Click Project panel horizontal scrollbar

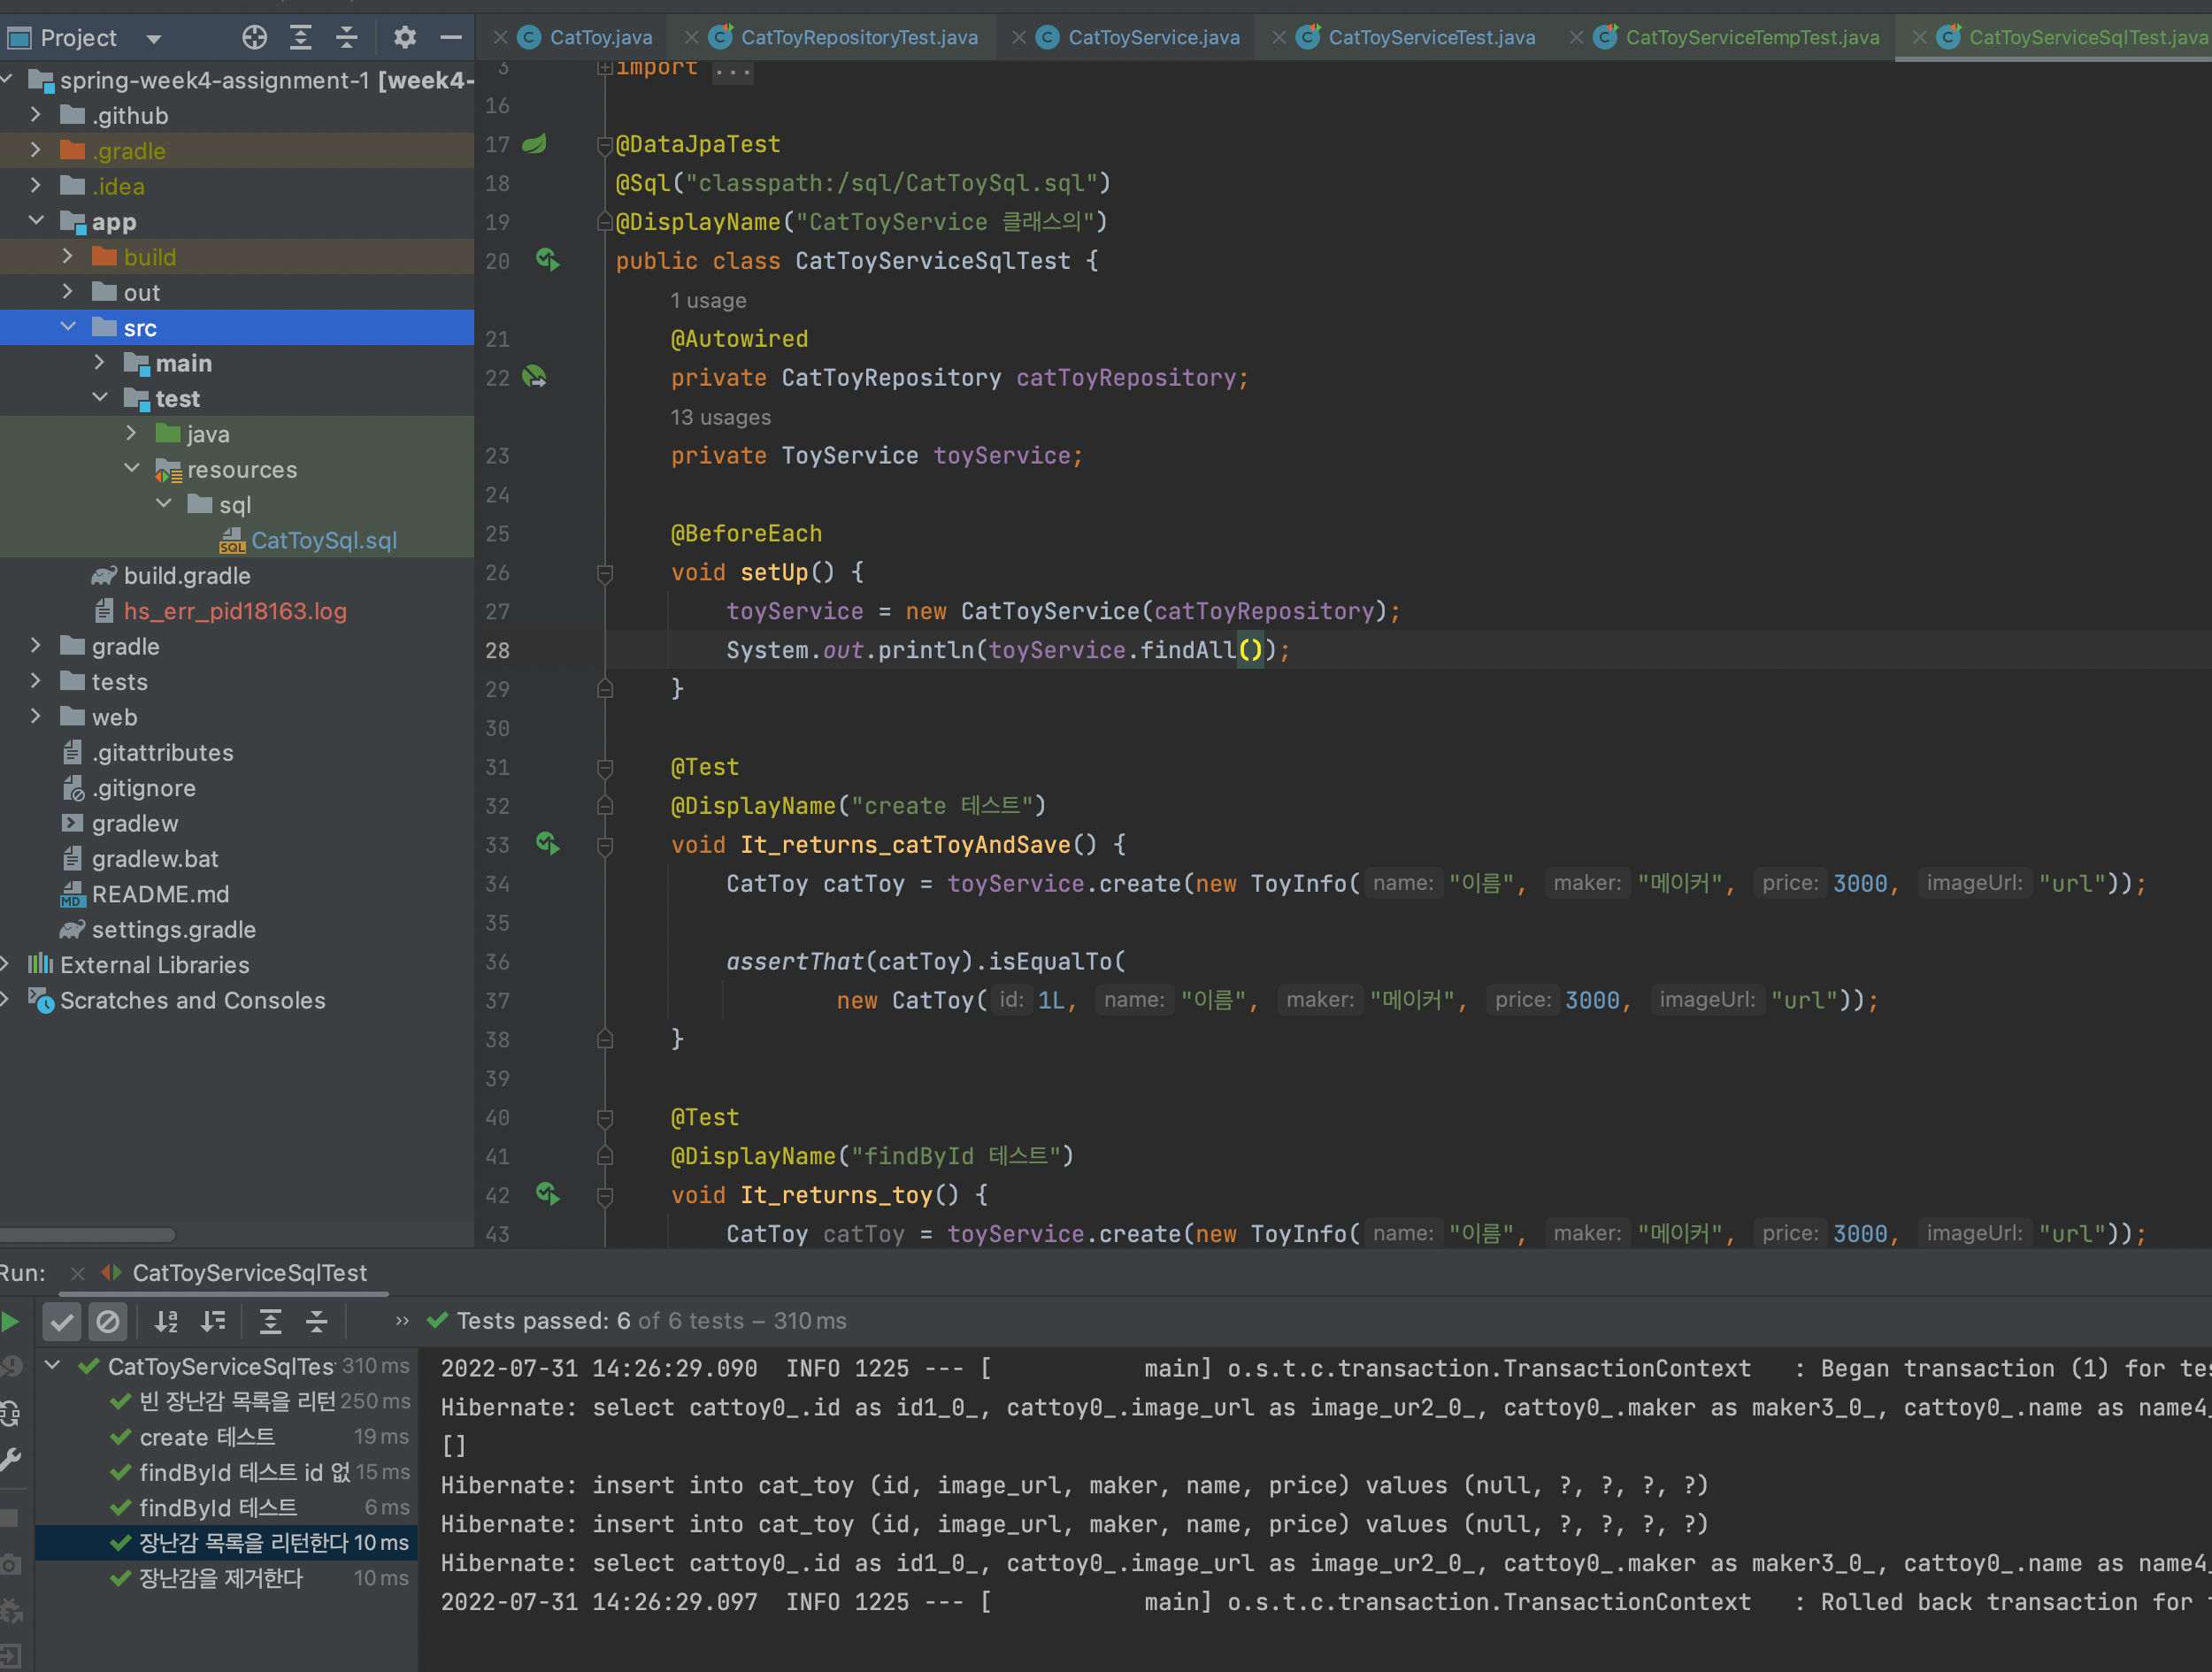coord(88,1234)
